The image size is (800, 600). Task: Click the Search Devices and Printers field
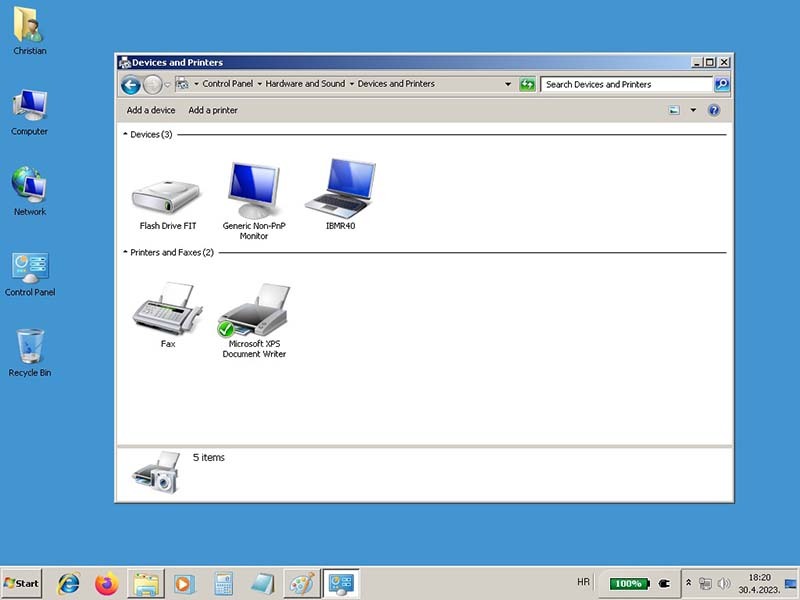click(625, 85)
